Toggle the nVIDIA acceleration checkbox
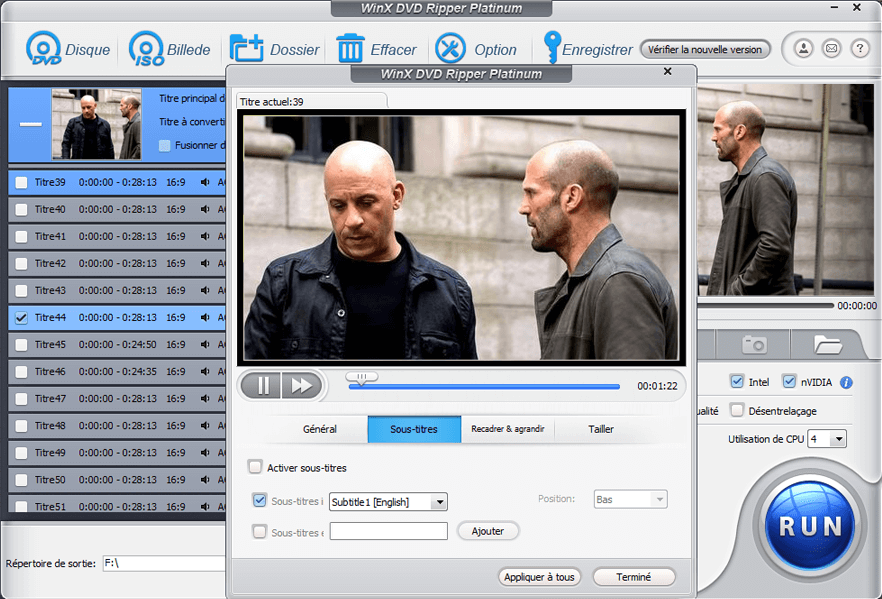The width and height of the screenshot is (882, 599). (x=789, y=381)
